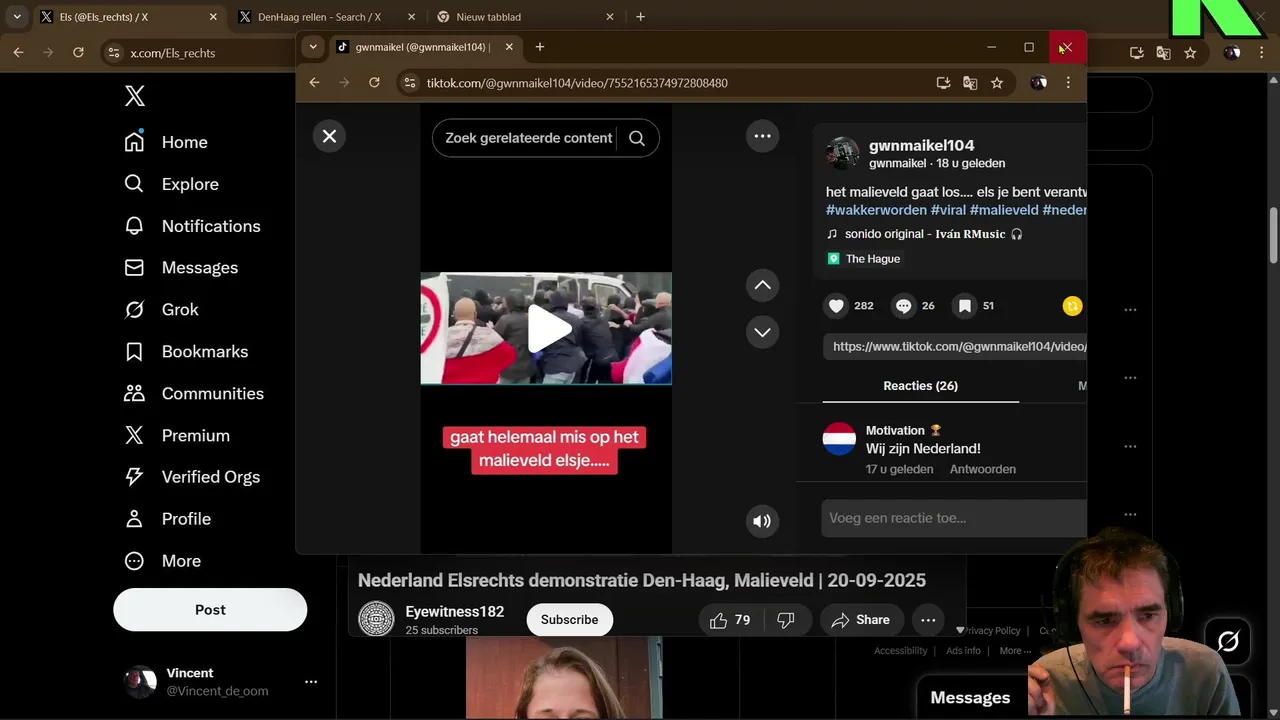The image size is (1280, 720).
Task: Click the search magnifier in TikTok search
Action: pos(637,138)
